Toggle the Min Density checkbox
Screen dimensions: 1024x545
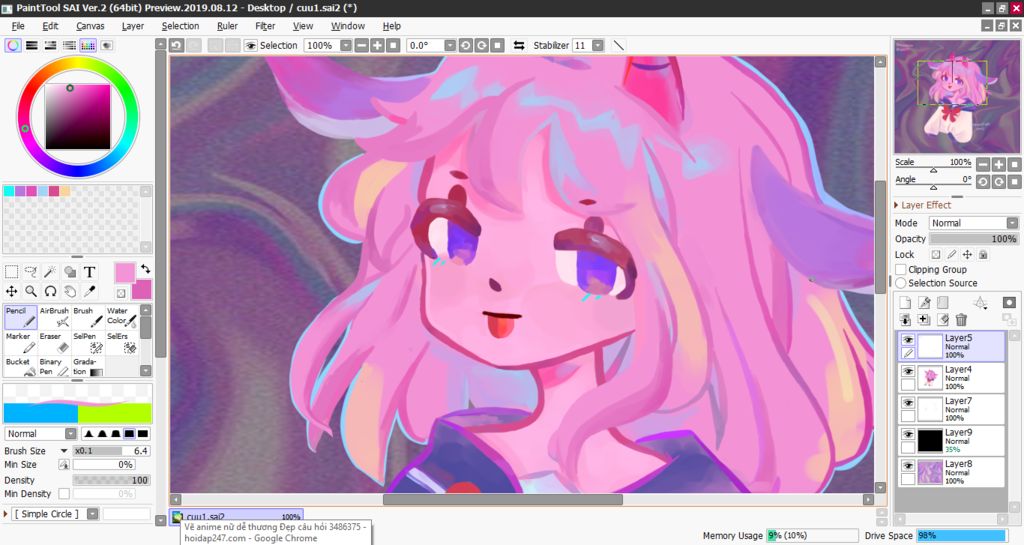(64, 493)
